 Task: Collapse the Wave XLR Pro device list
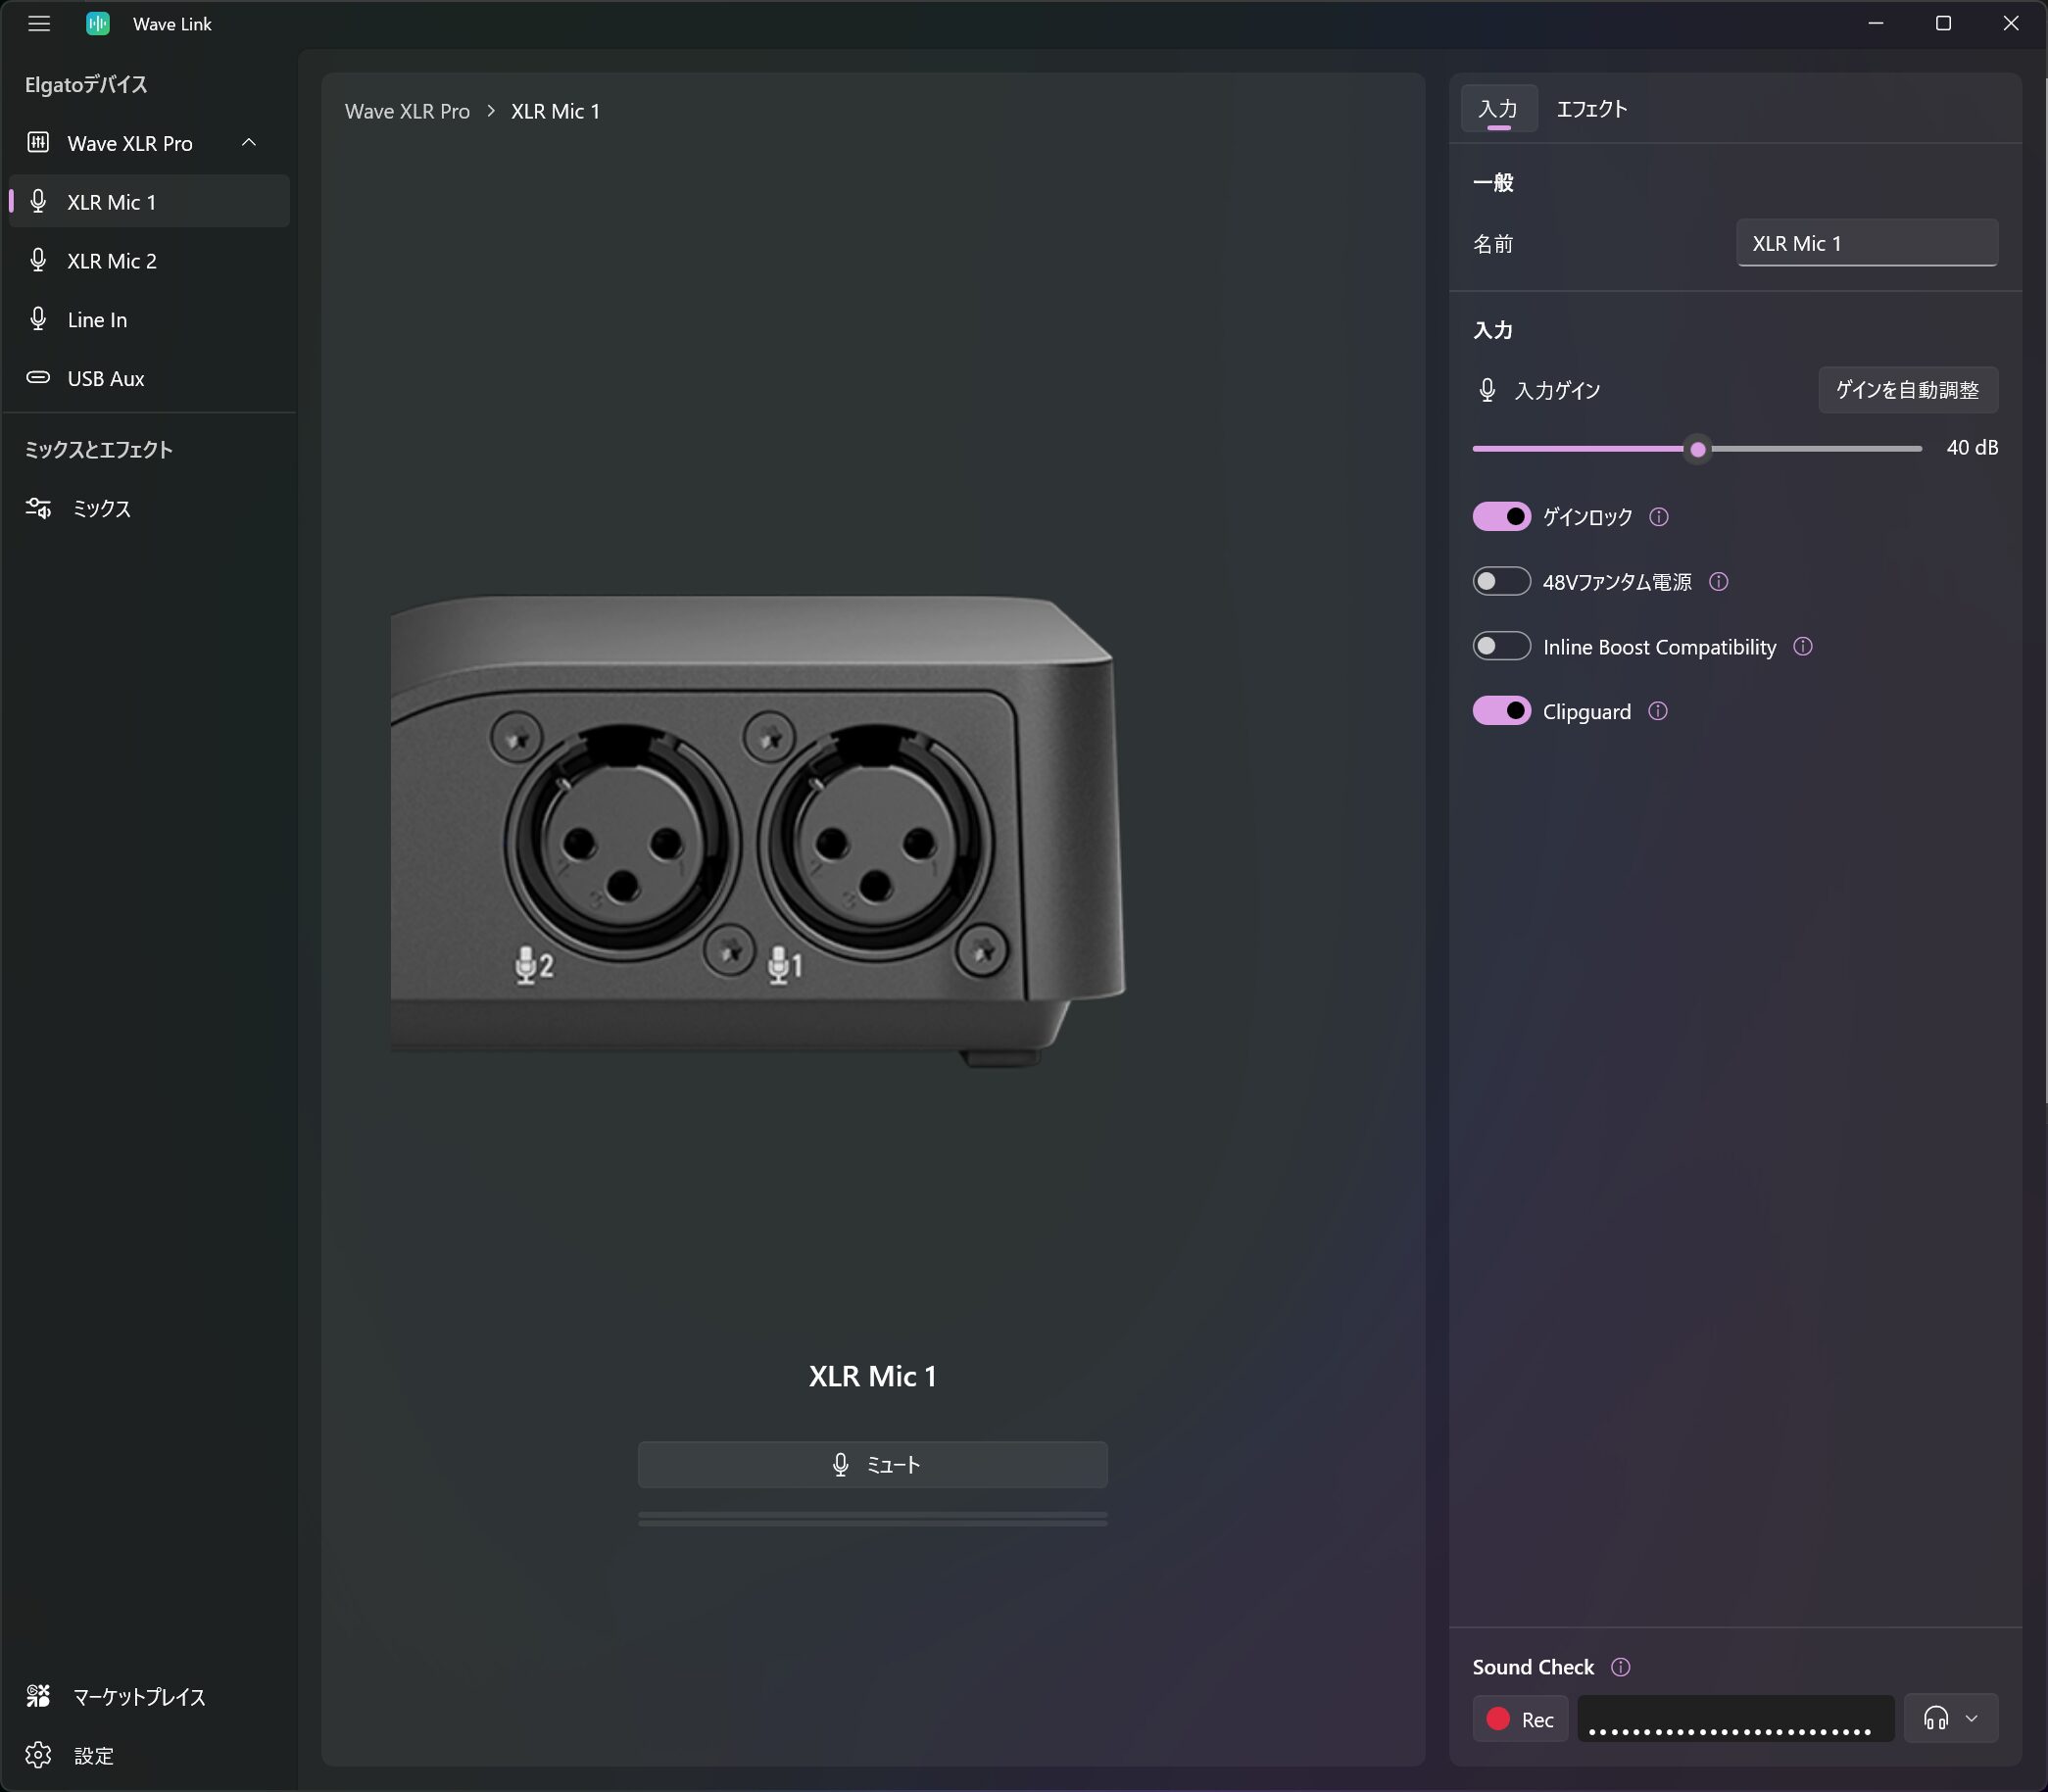click(249, 142)
